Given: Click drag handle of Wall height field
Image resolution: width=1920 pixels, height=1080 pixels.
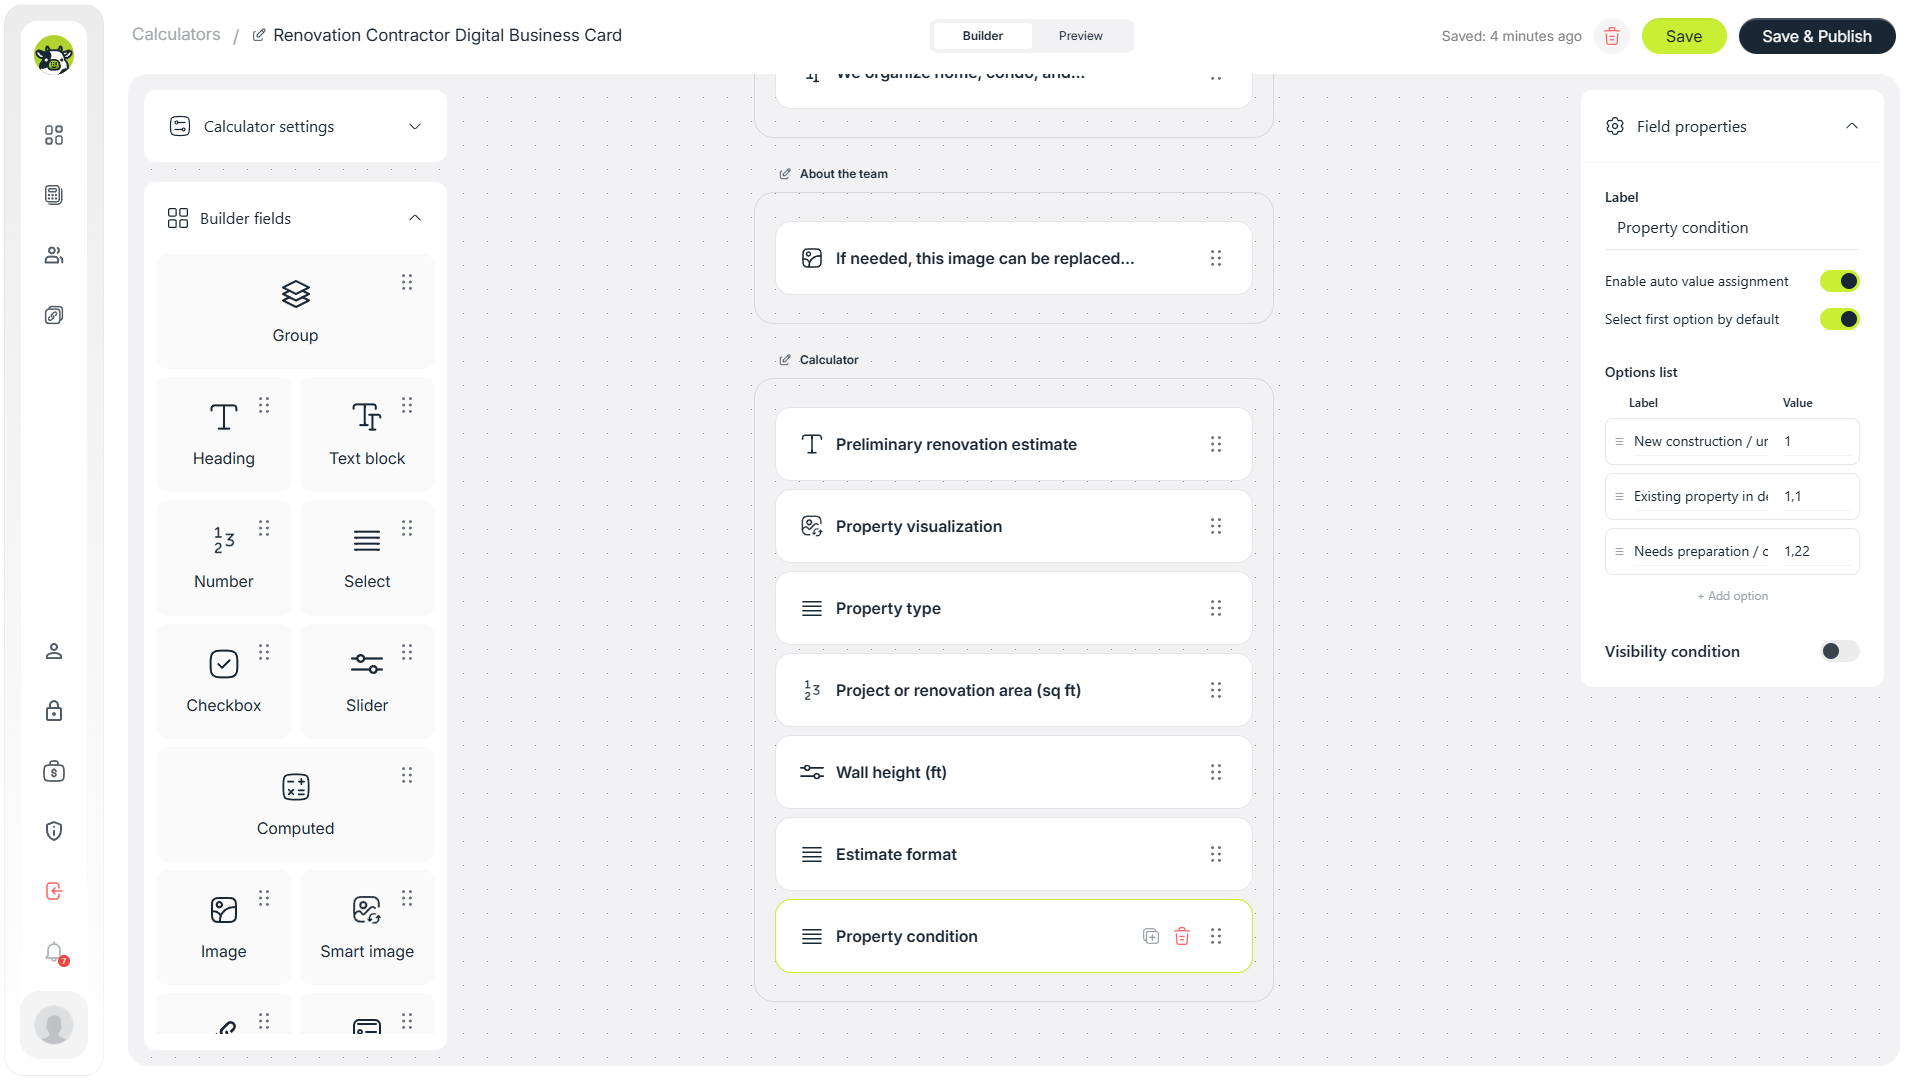Looking at the screenshot, I should 1216,772.
